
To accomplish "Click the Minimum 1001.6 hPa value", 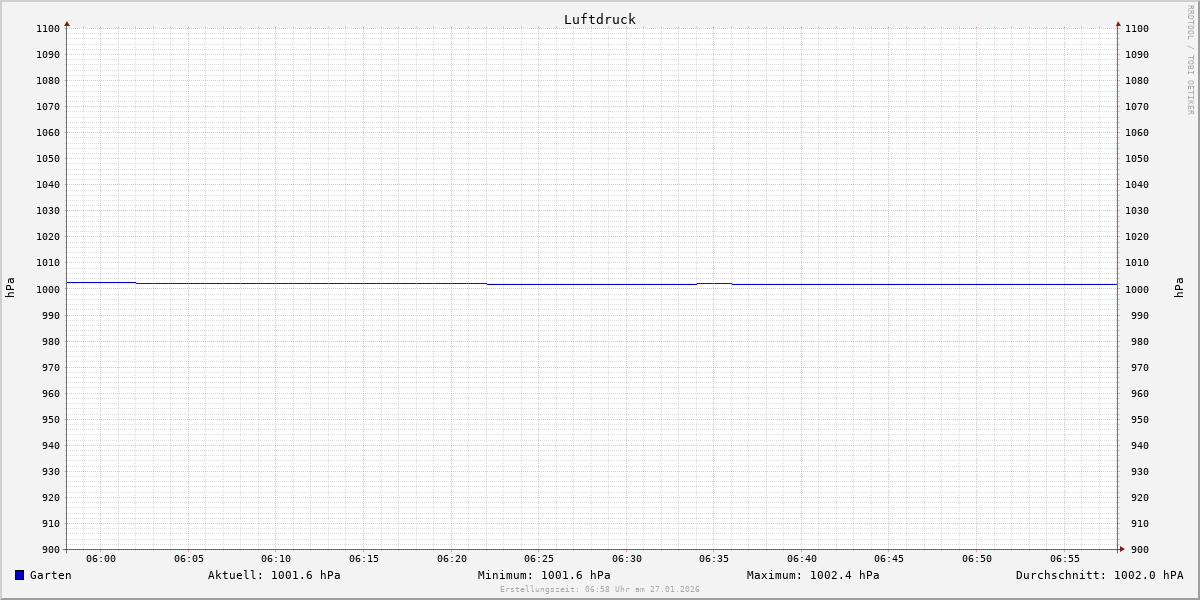I will click(544, 575).
